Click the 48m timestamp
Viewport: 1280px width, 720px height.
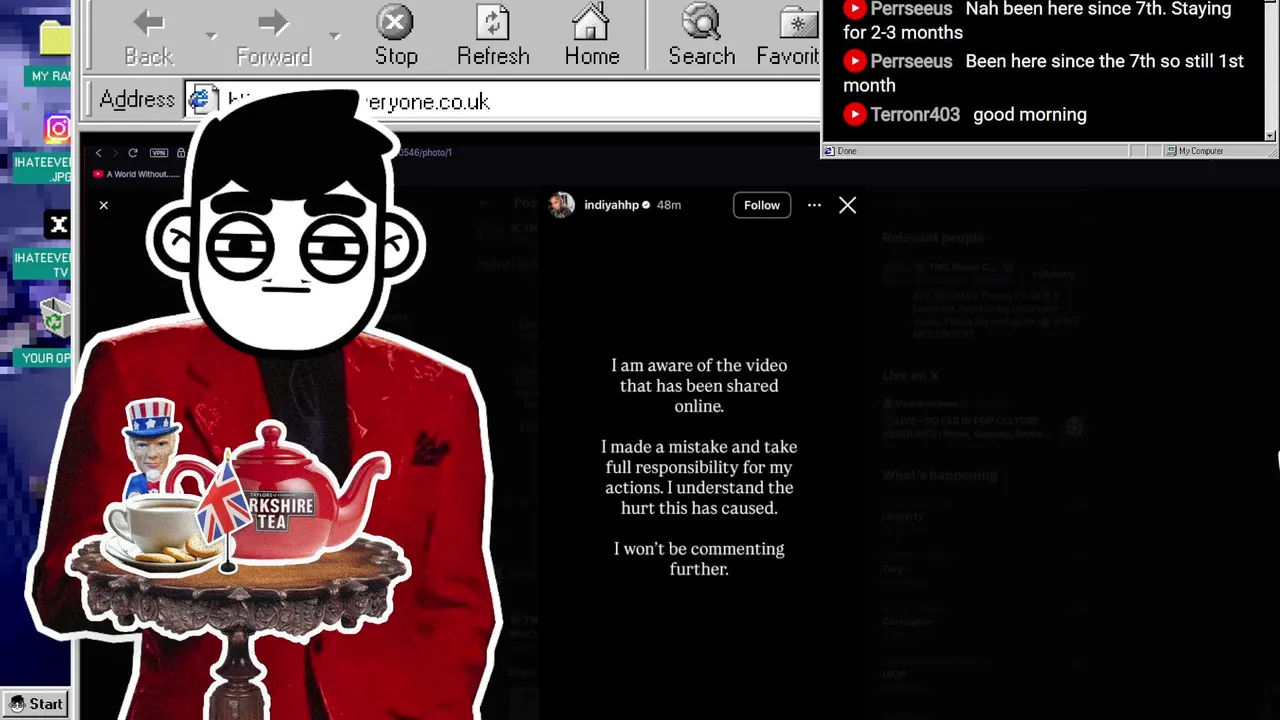[668, 205]
